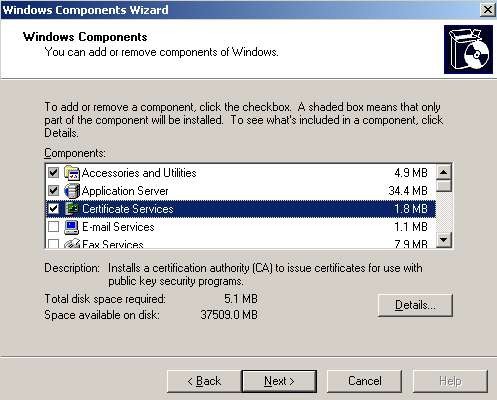
Task: Select the Fax Services row
Action: (x=240, y=243)
